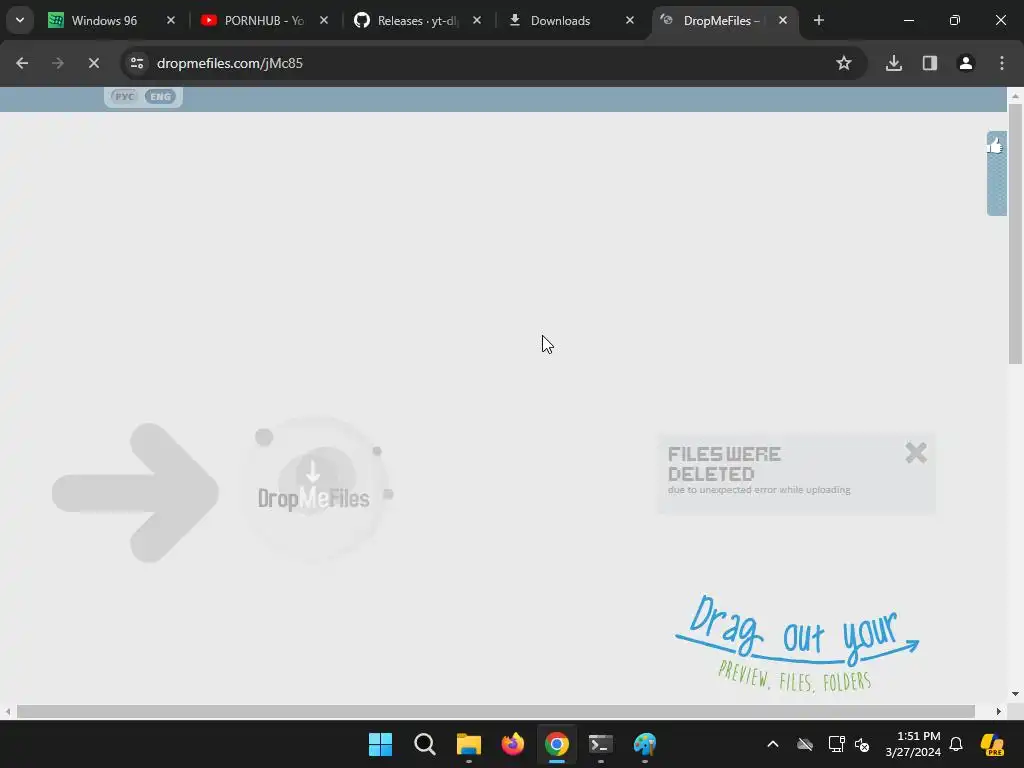This screenshot has width=1024, height=768.
Task: Switch language to РУС
Action: pyautogui.click(x=124, y=97)
